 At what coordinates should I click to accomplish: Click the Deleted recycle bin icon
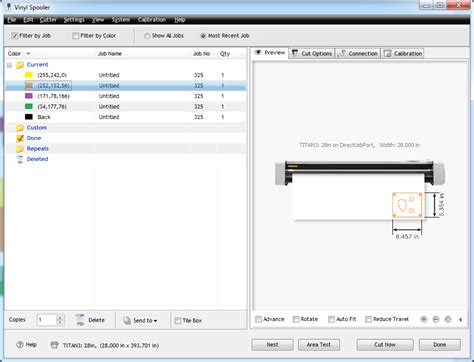pyautogui.click(x=20, y=159)
